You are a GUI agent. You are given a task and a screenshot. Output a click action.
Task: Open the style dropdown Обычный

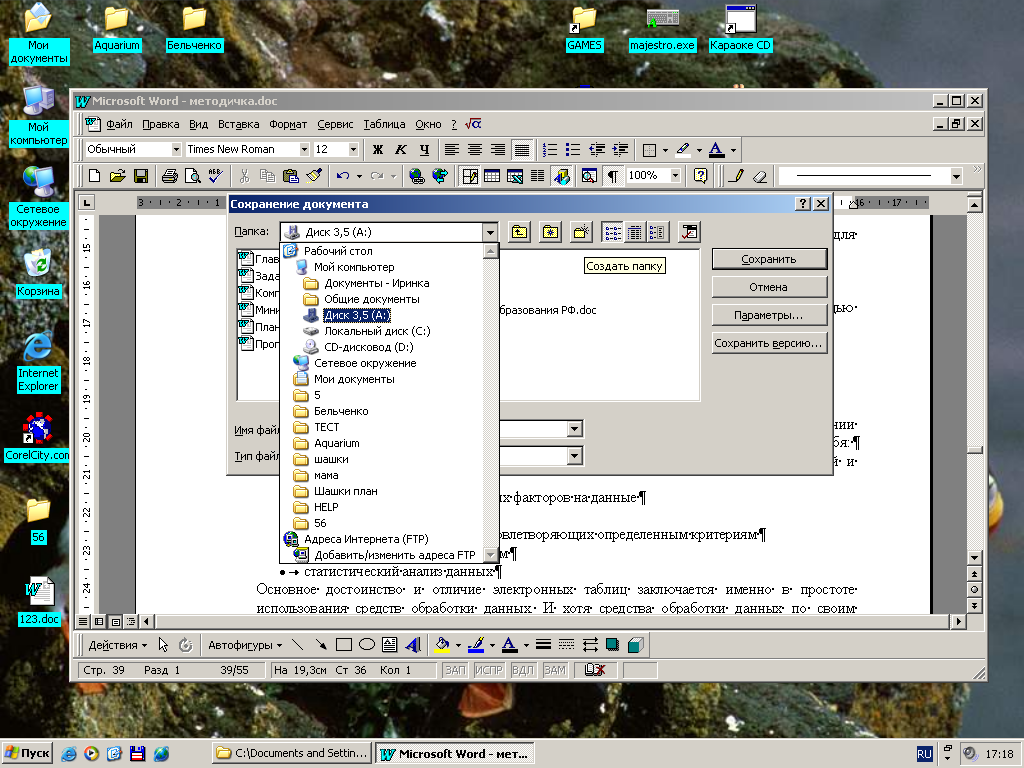(x=176, y=150)
